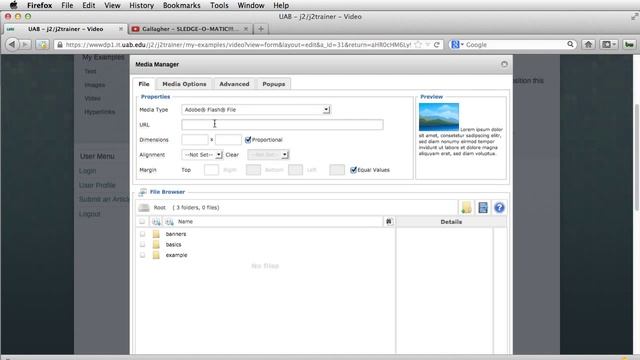This screenshot has width=640, height=360.
Task: Switch to the Media Options tab
Action: (184, 84)
